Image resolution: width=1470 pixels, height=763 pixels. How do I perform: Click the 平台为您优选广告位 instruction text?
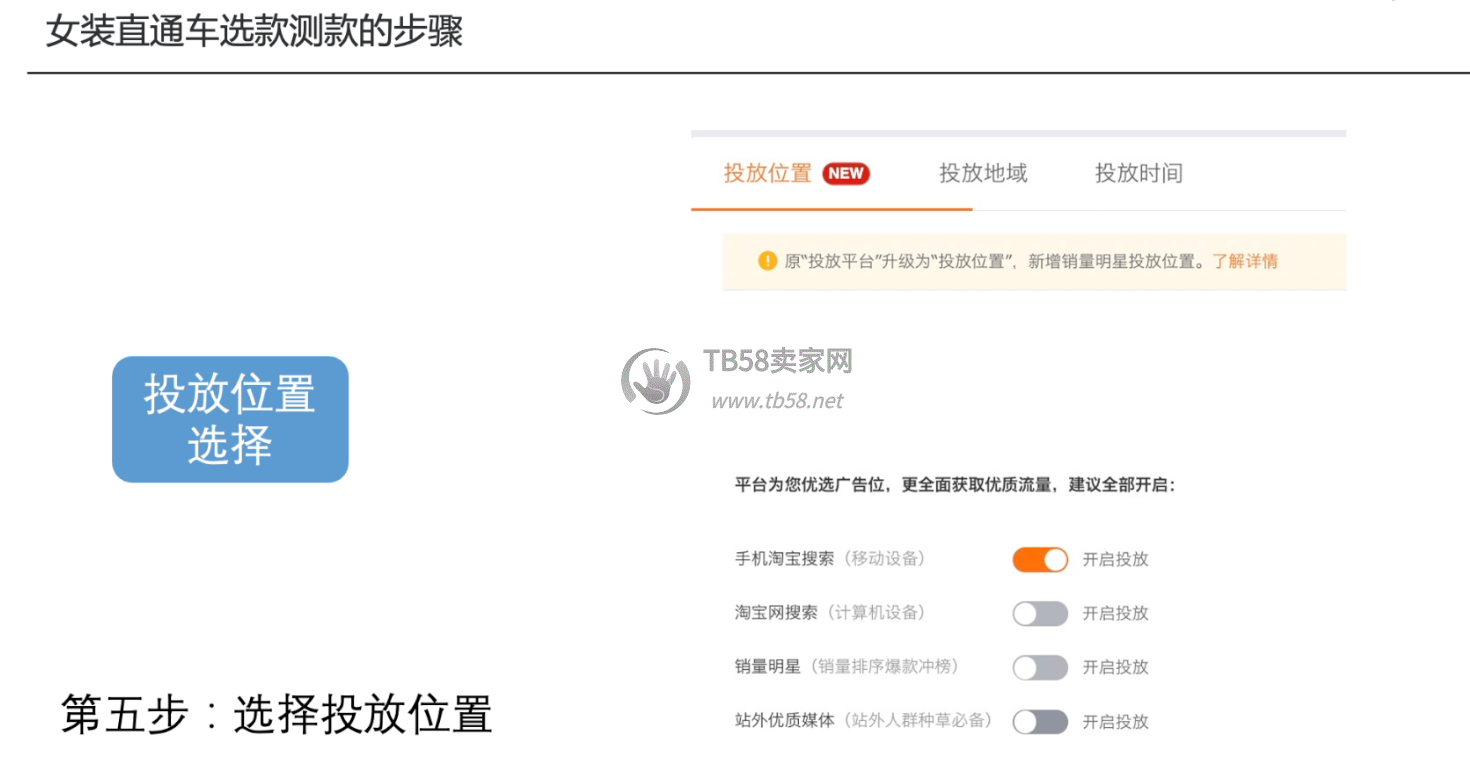(x=955, y=486)
